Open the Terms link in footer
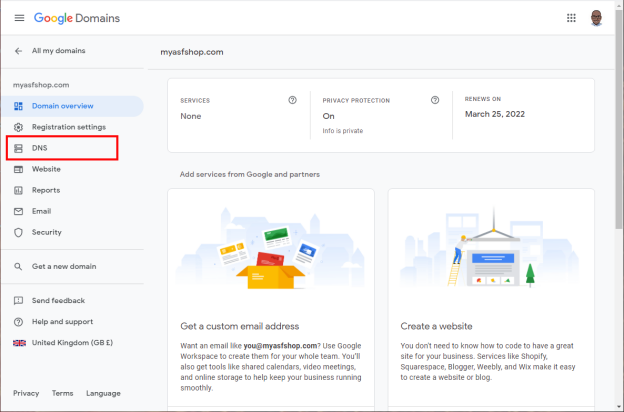624x412 pixels. [62, 393]
